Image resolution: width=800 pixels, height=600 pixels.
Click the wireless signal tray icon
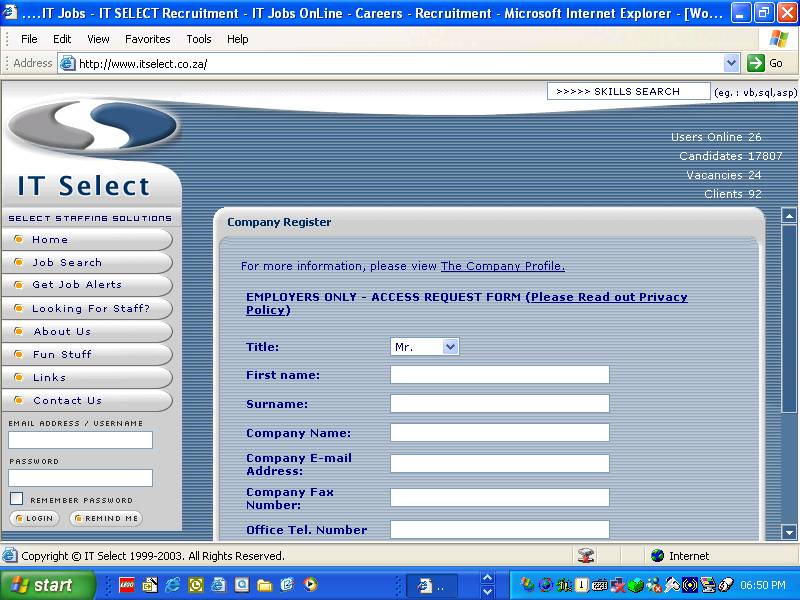point(690,585)
